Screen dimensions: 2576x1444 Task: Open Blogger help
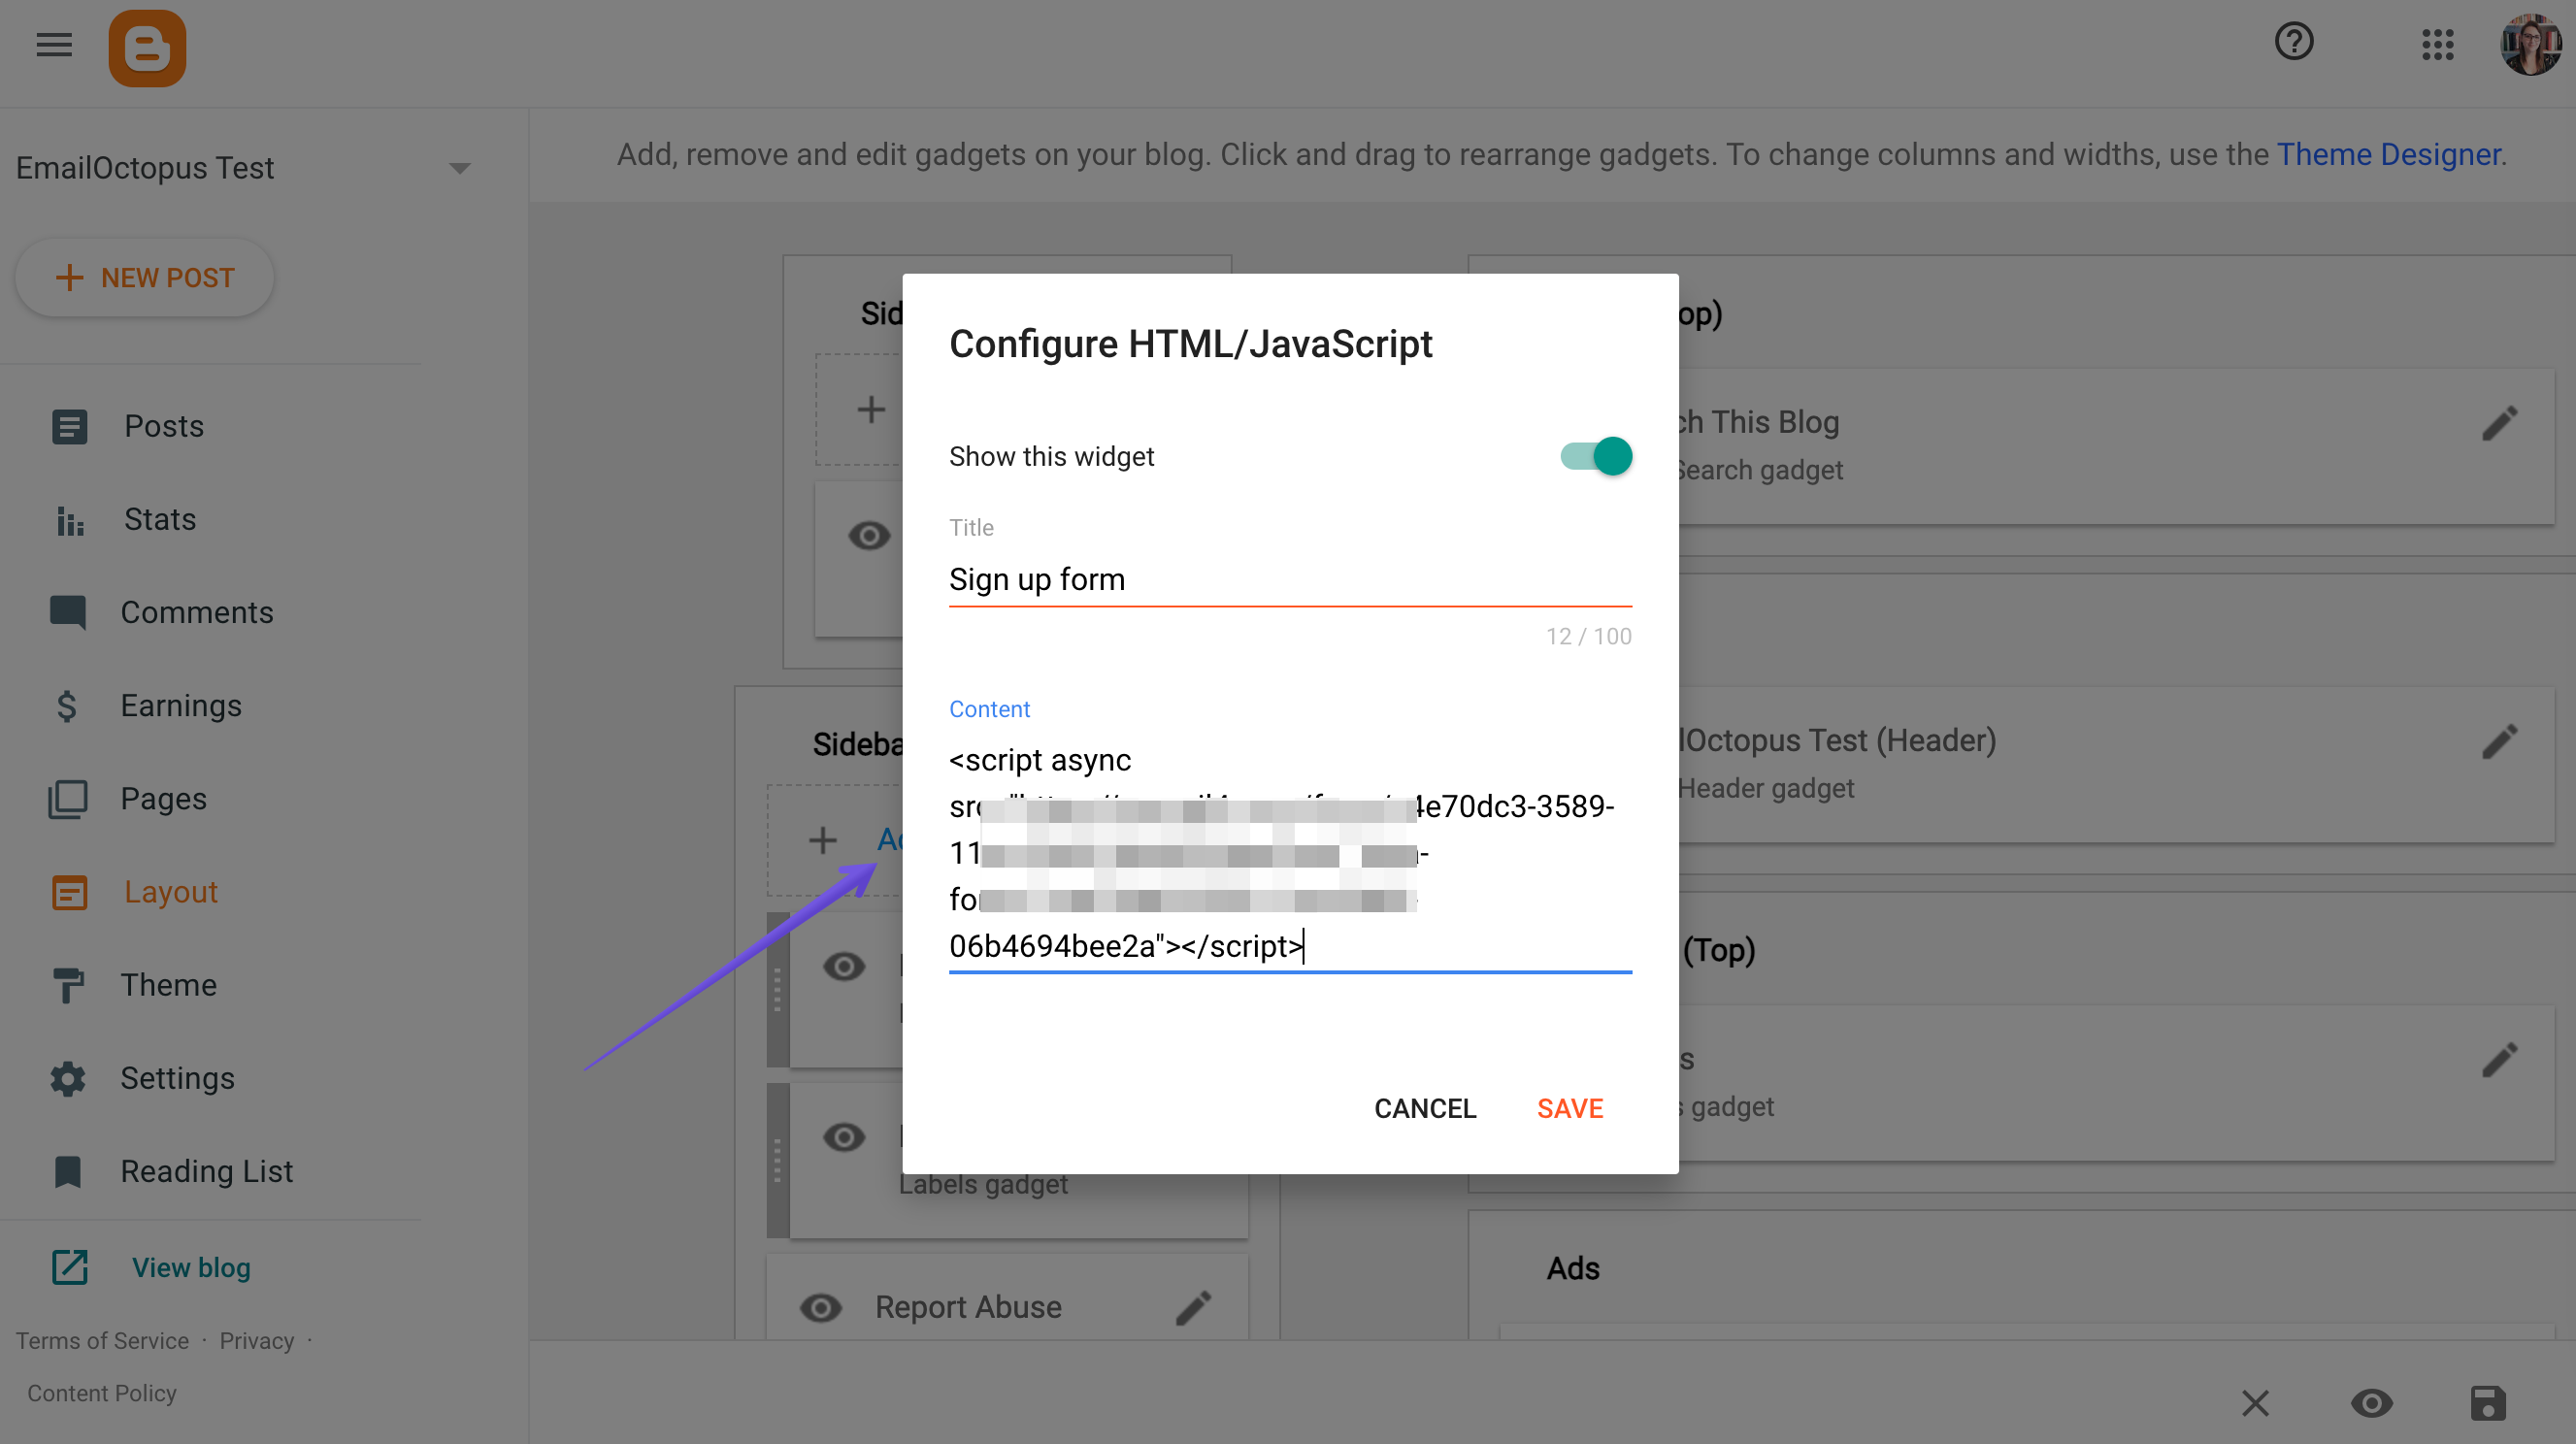click(x=2293, y=42)
